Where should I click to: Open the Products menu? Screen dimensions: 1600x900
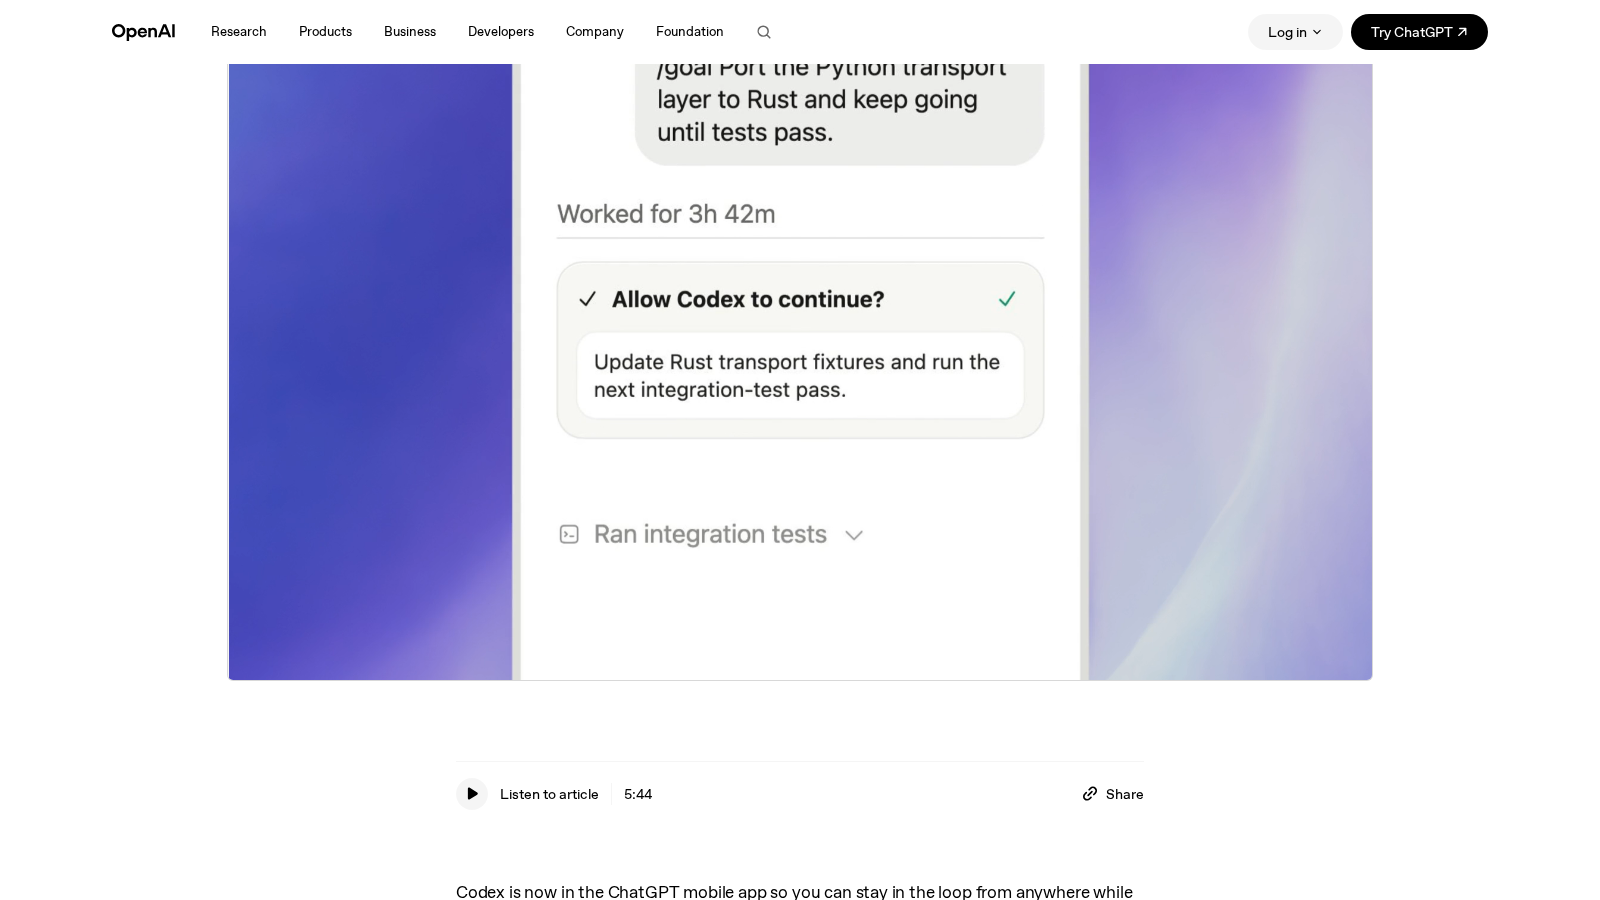pyautogui.click(x=325, y=32)
